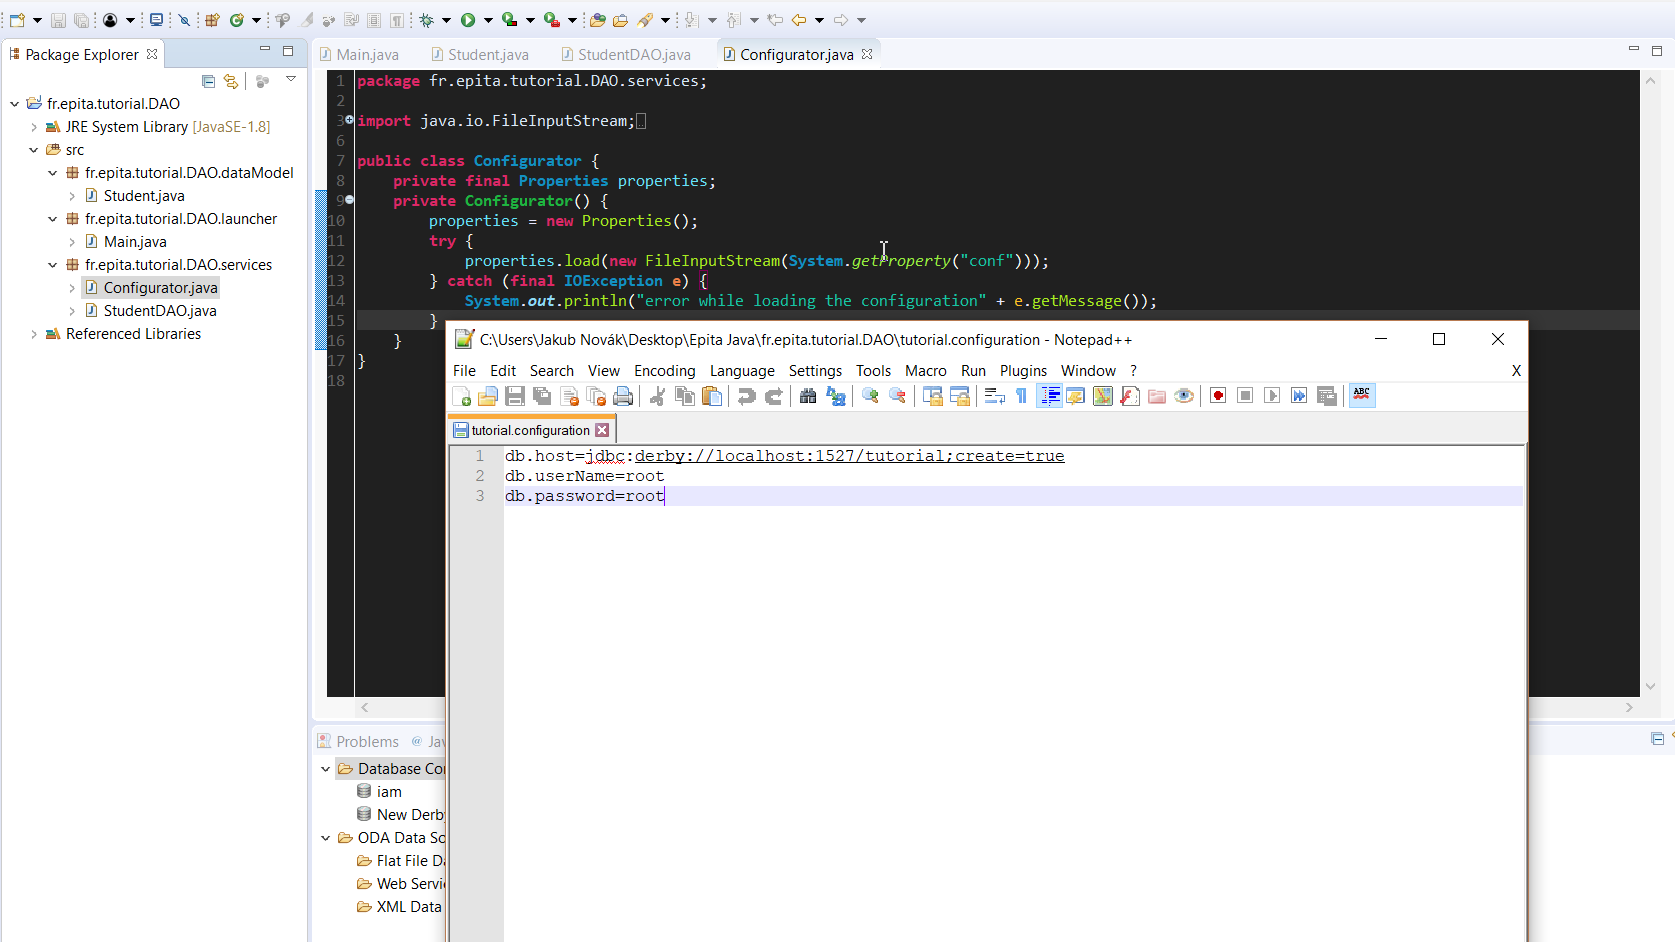This screenshot has height=942, width=1675.
Task: Toggle Notepad++ Show All Characters pilcrow
Action: coord(1021,396)
